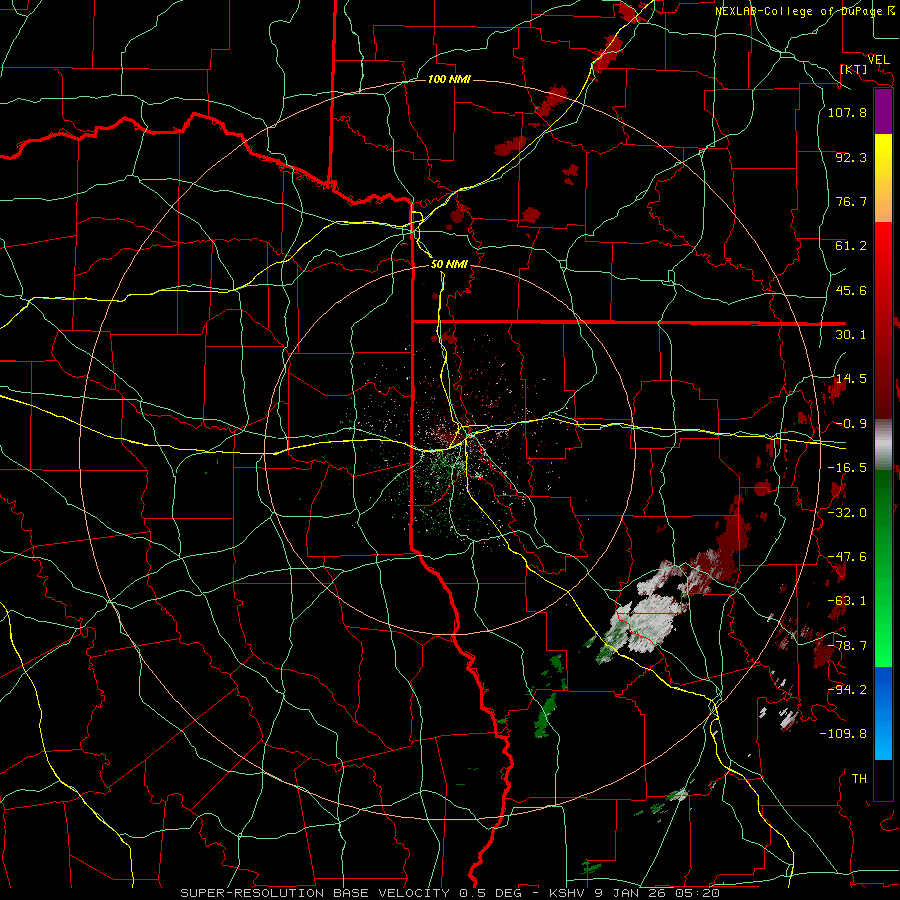Click the 92.3 legend value
Viewport: 900px width, 900px height.
(x=851, y=157)
